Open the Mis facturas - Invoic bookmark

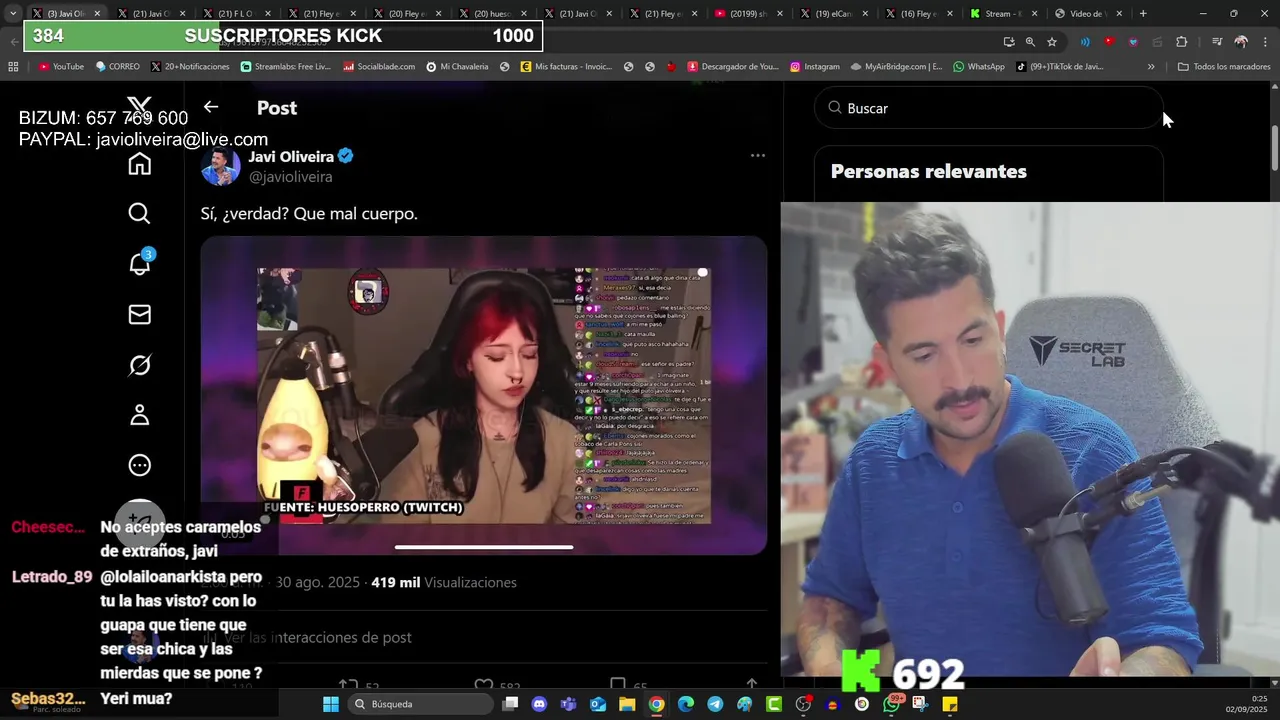(566, 67)
